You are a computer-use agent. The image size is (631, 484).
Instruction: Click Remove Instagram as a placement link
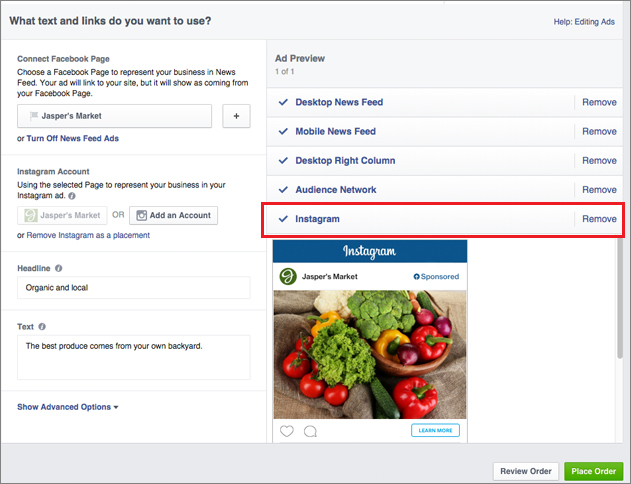click(88, 235)
